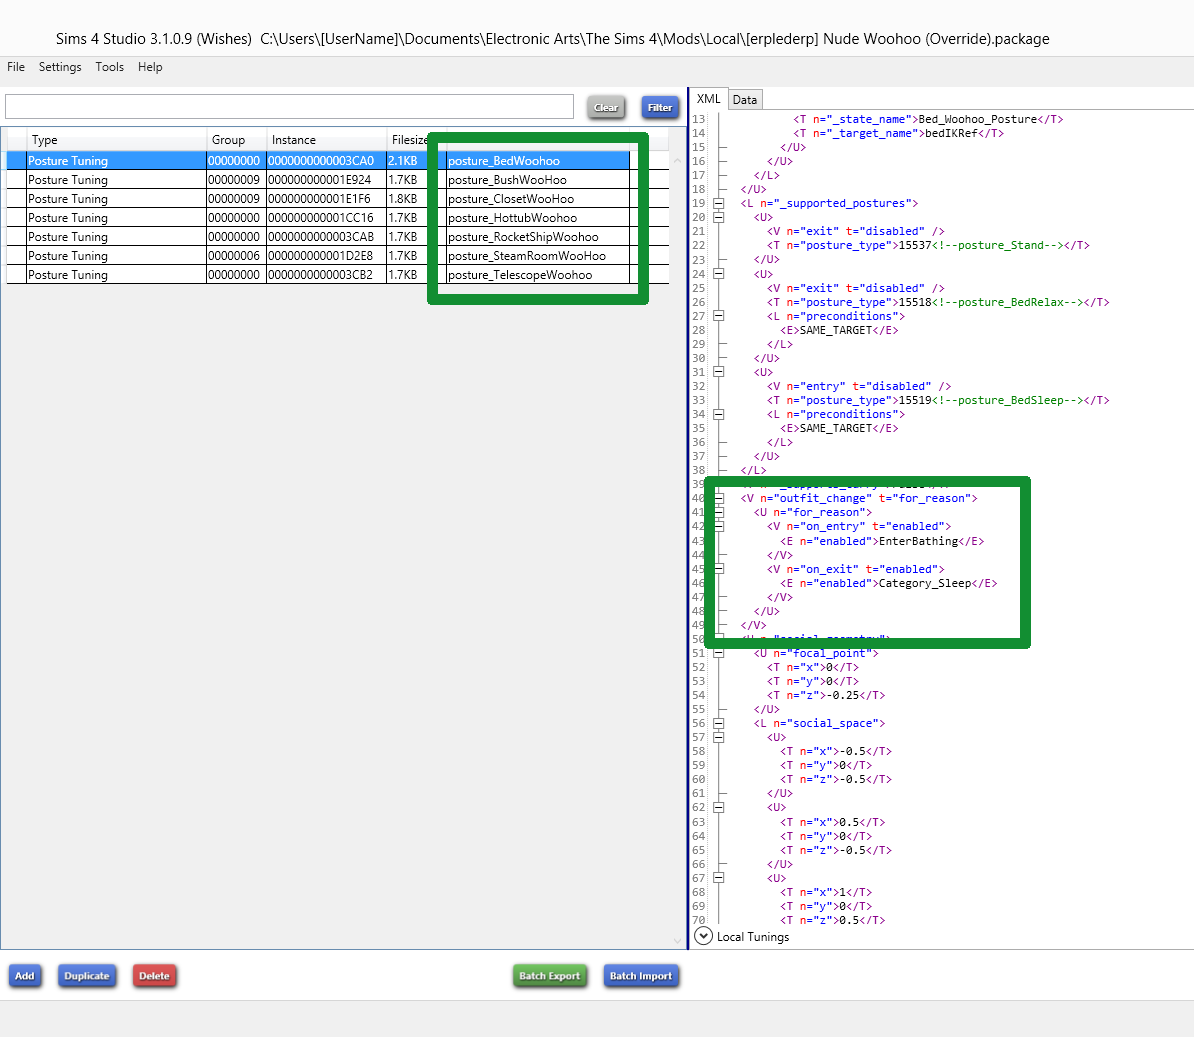
Task: Sort by the Instance column header
Action: click(x=327, y=140)
